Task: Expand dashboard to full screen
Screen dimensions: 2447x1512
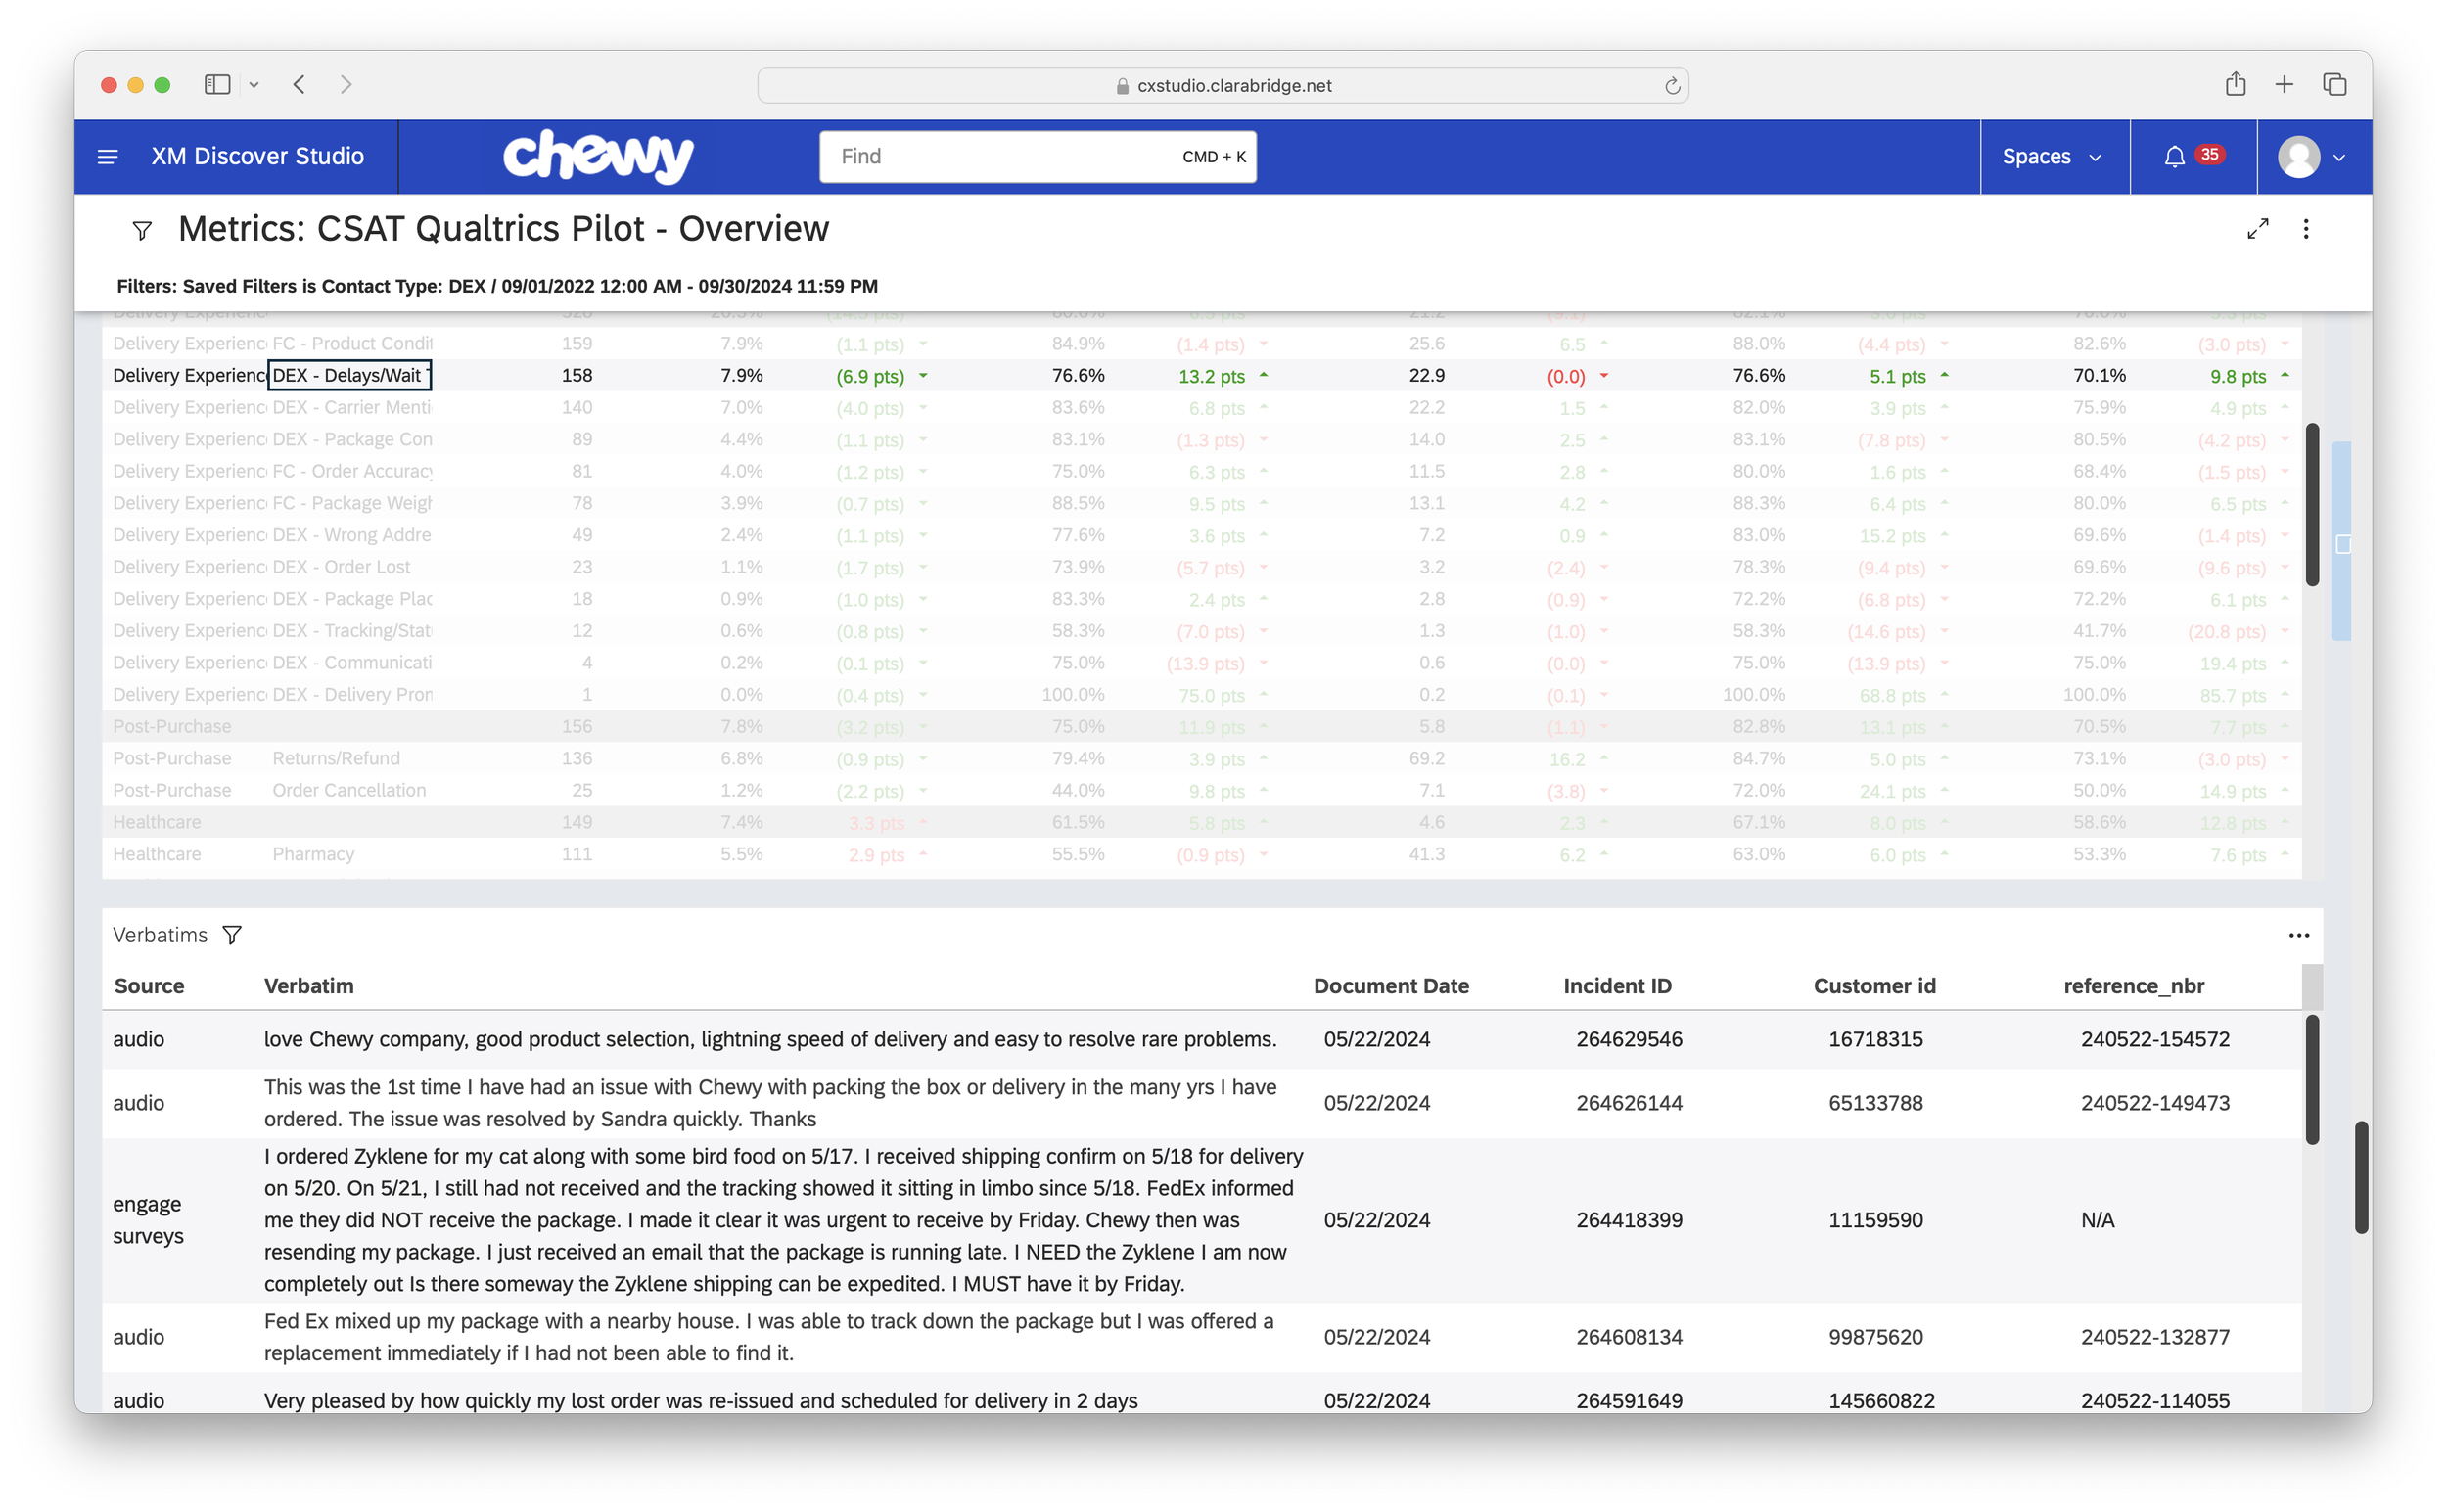Action: click(2257, 229)
